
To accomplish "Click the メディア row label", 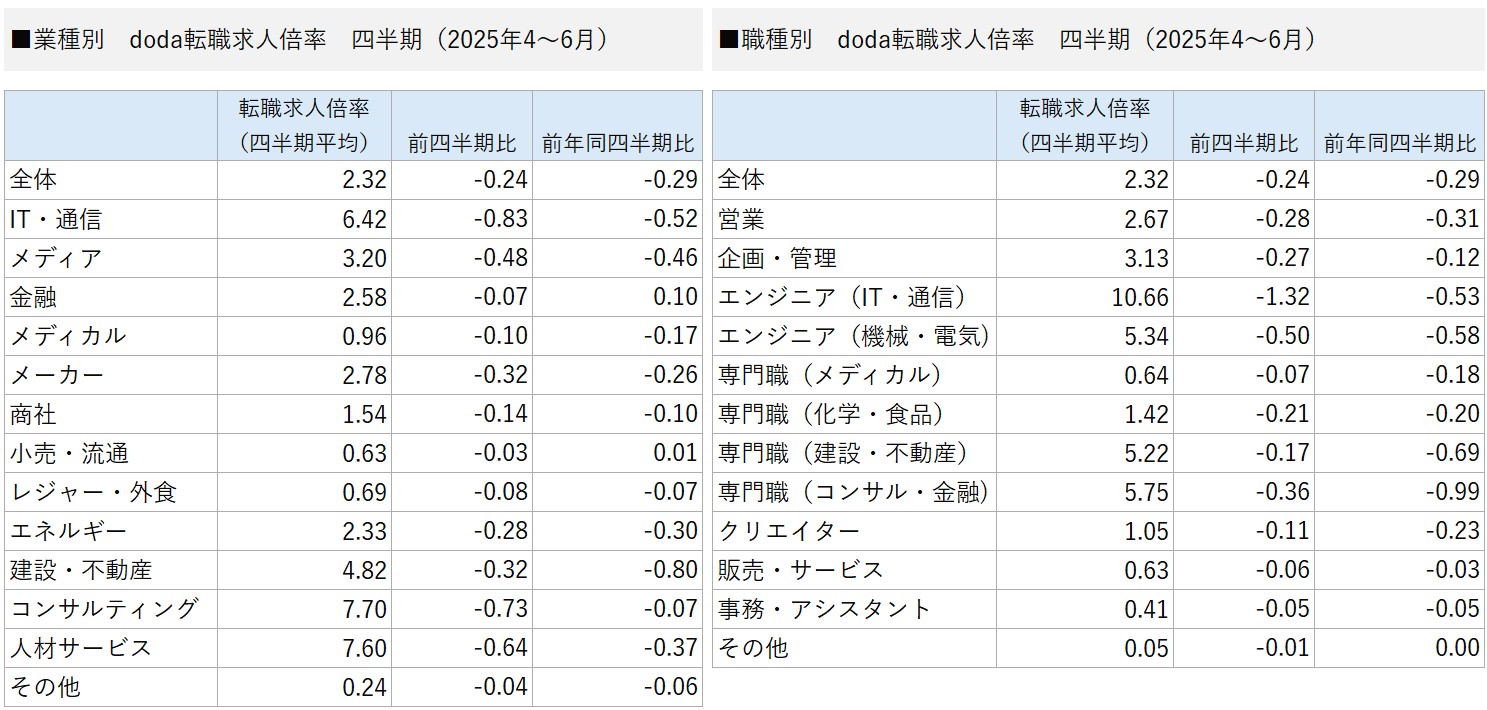I will (x=55, y=258).
